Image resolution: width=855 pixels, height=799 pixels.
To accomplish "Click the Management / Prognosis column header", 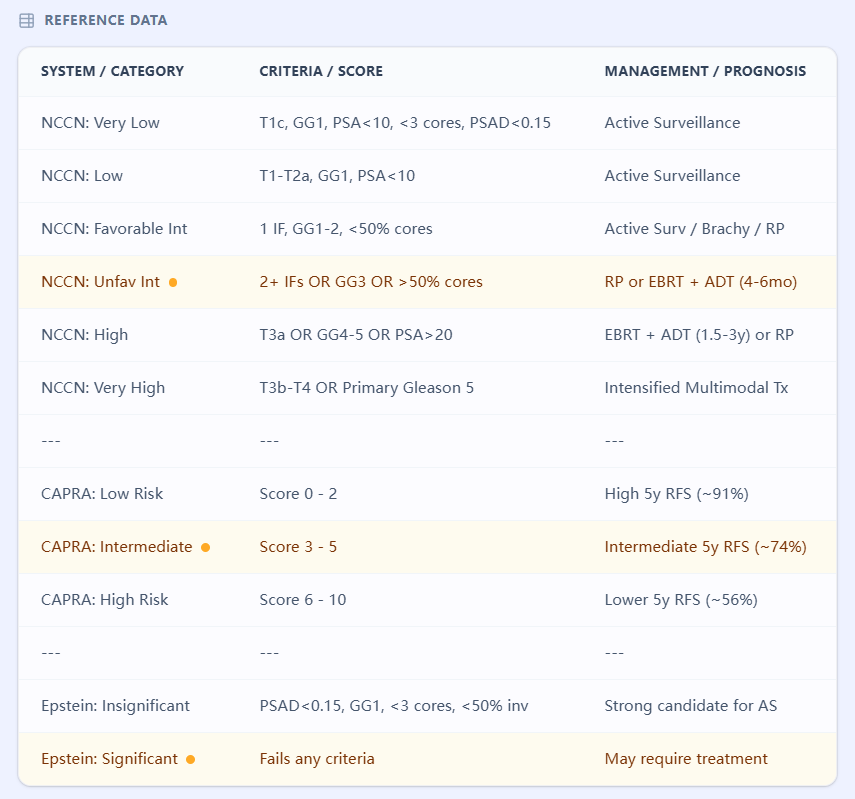I will (x=705, y=71).
